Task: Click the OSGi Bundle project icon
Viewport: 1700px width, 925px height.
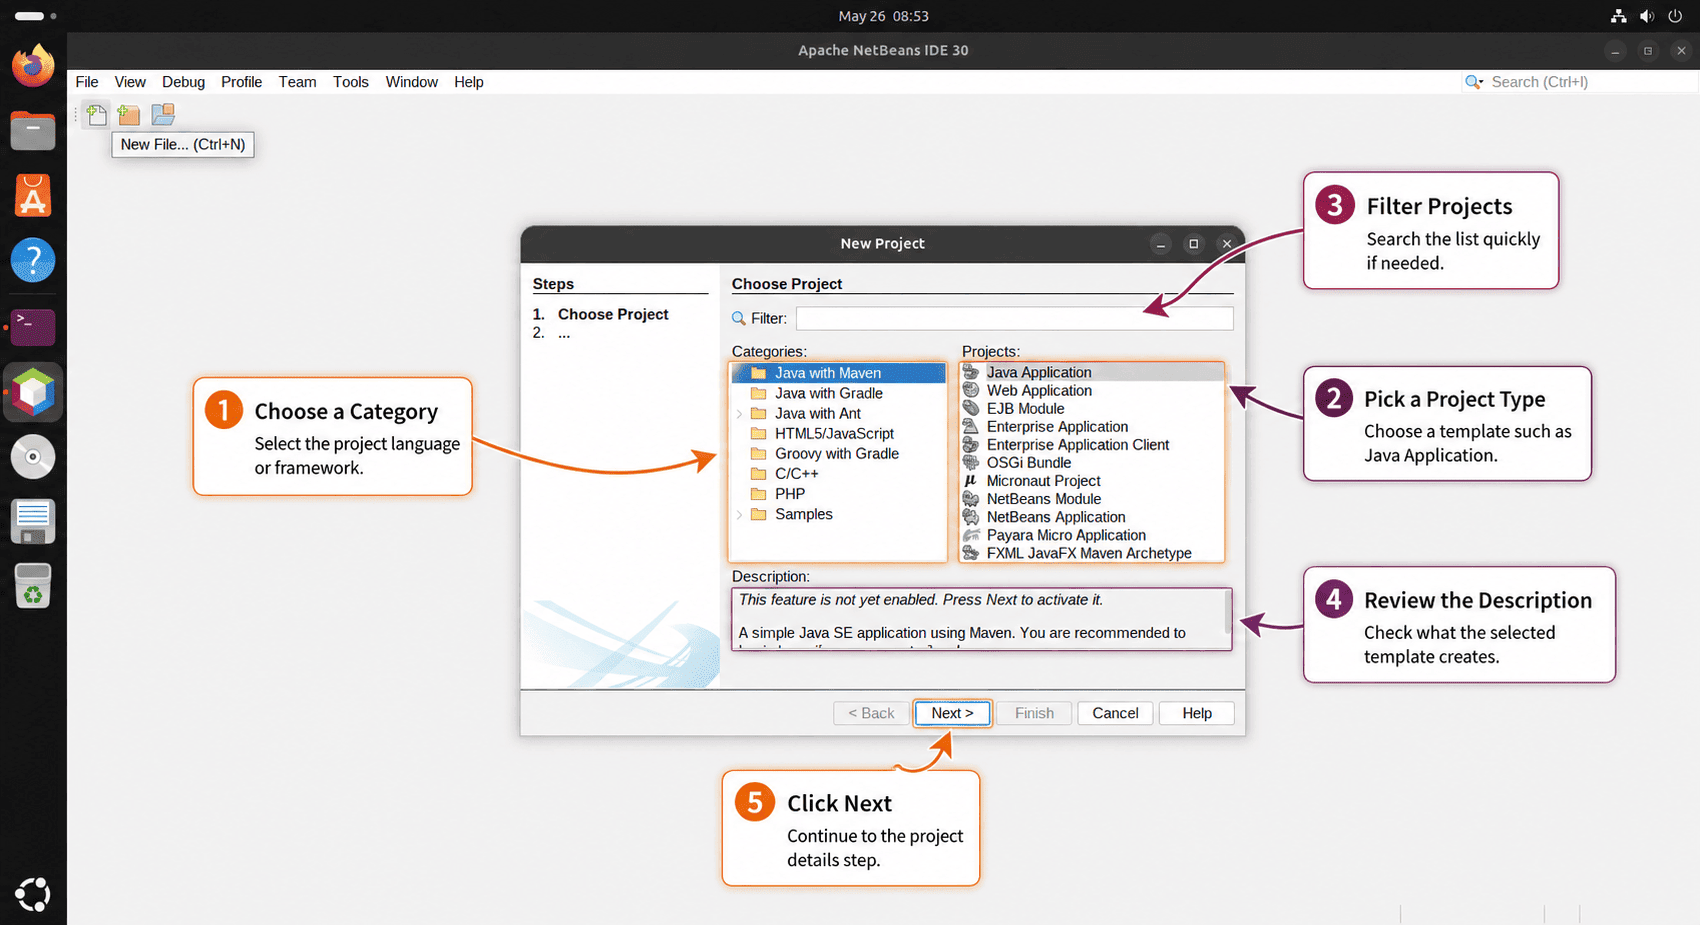Action: [x=971, y=463]
